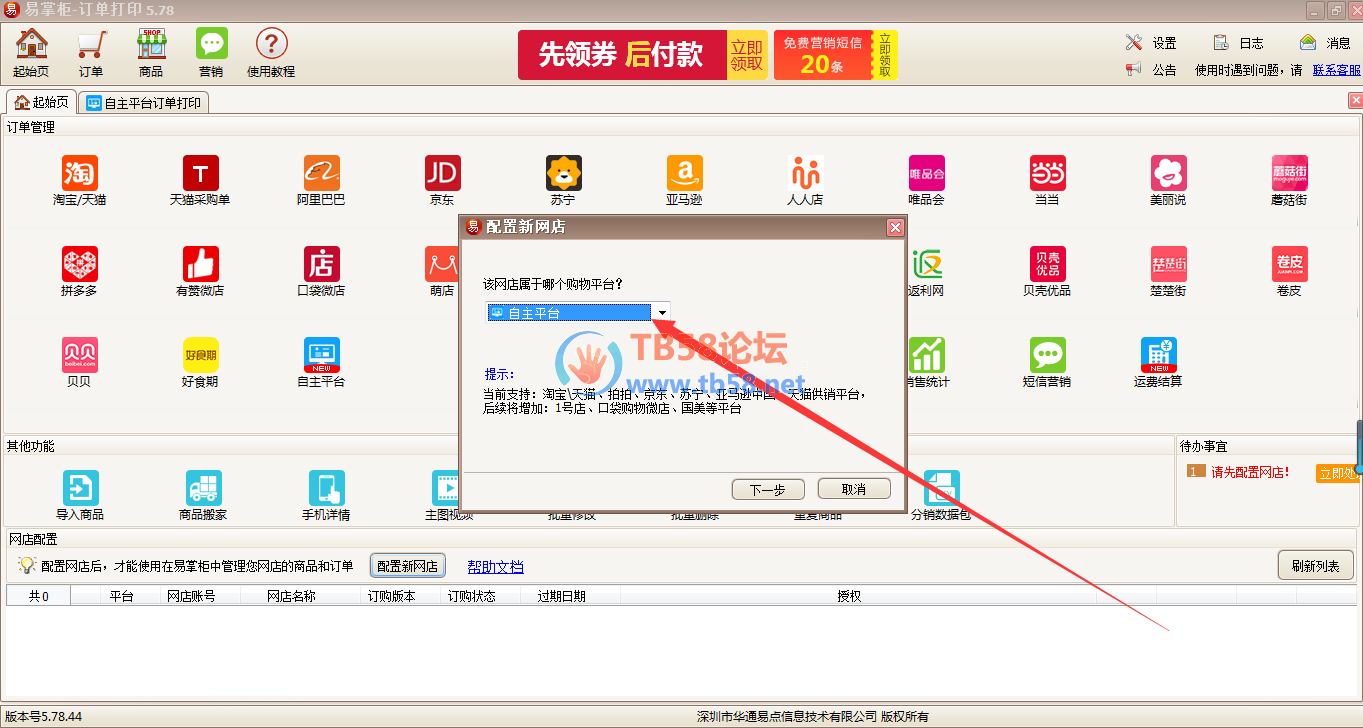Select the 亚马逊 Amazon icon

(684, 174)
